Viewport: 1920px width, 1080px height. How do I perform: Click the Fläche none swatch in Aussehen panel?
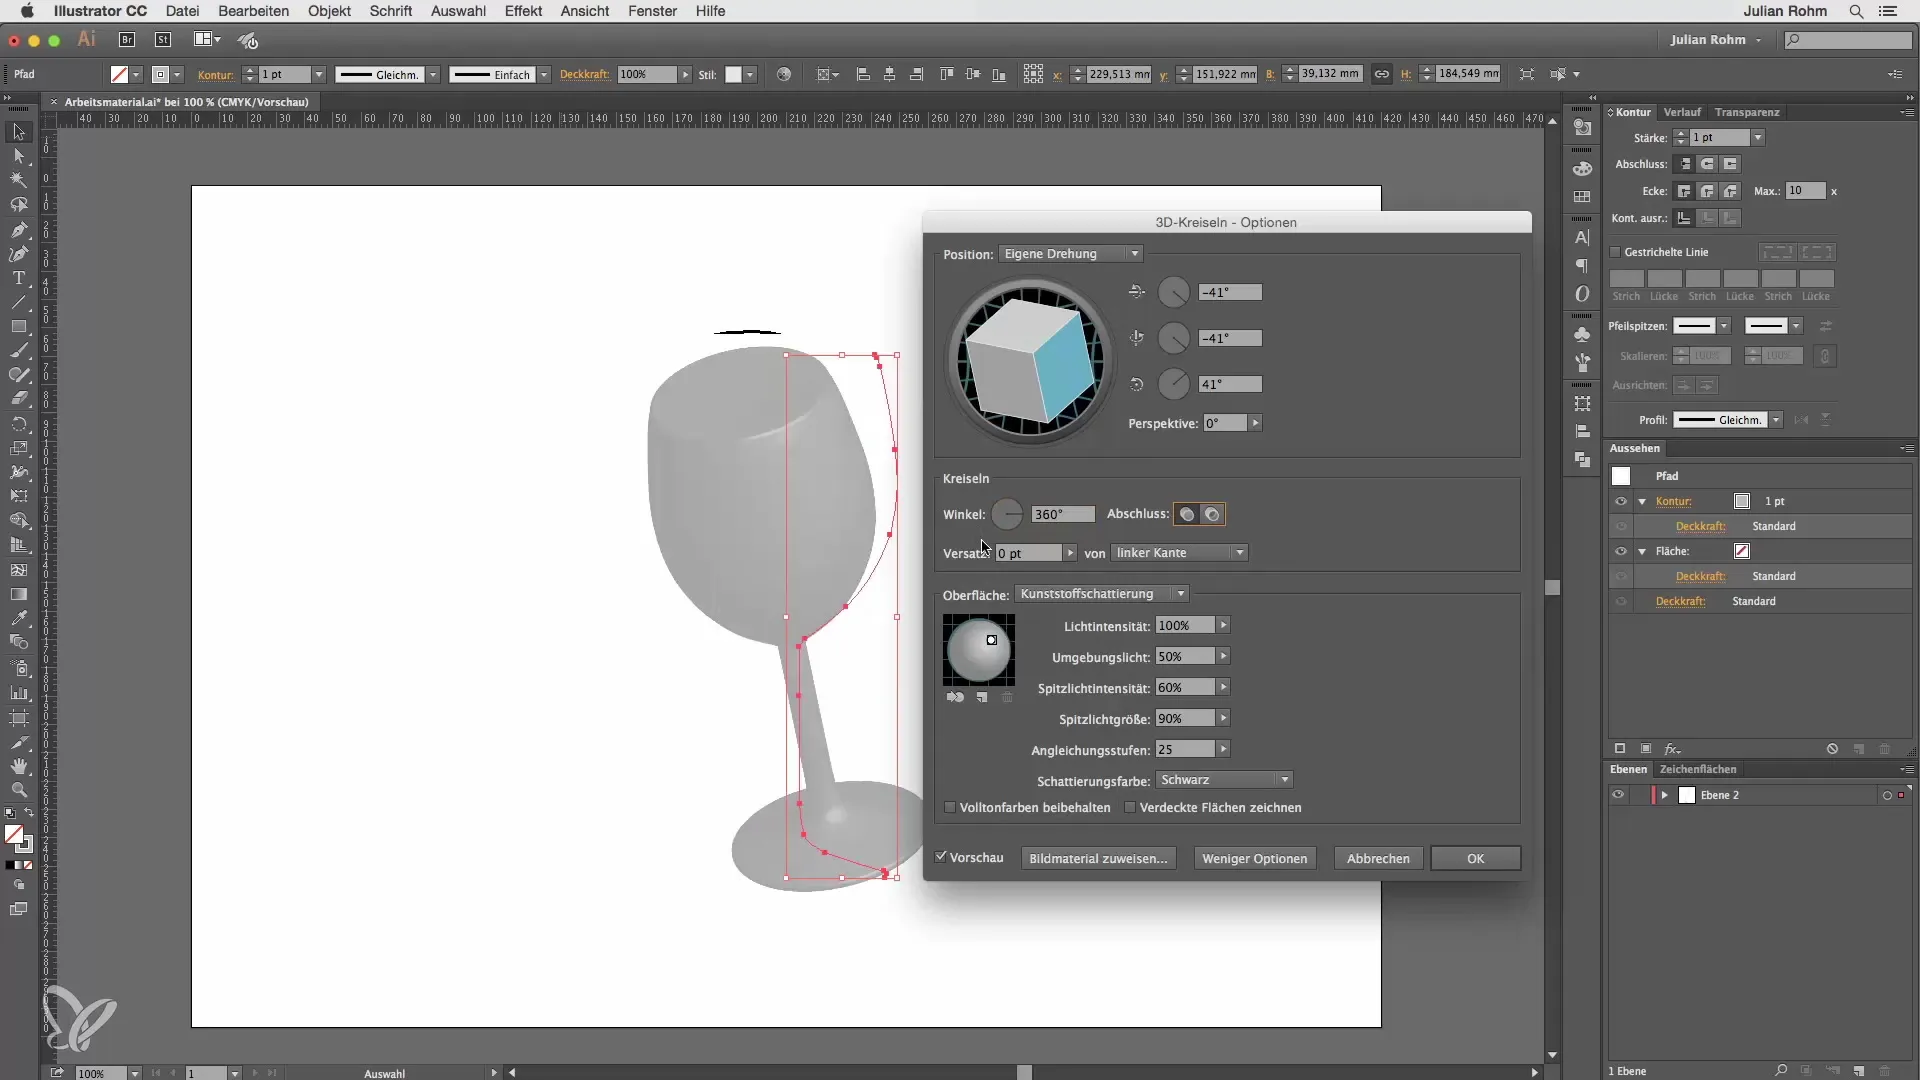(x=1742, y=551)
